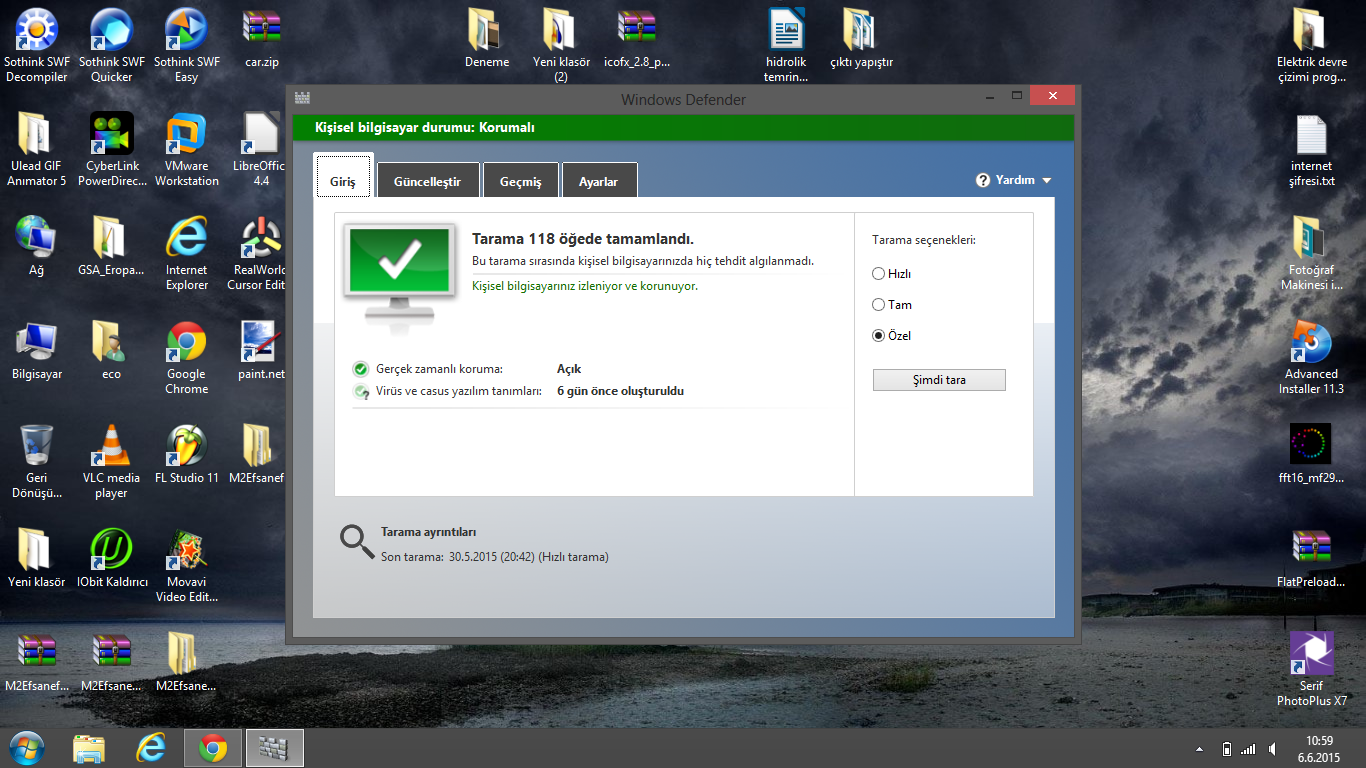The width and height of the screenshot is (1366, 768).
Task: Select Internet Explorer desktop shortcut
Action: [x=186, y=255]
